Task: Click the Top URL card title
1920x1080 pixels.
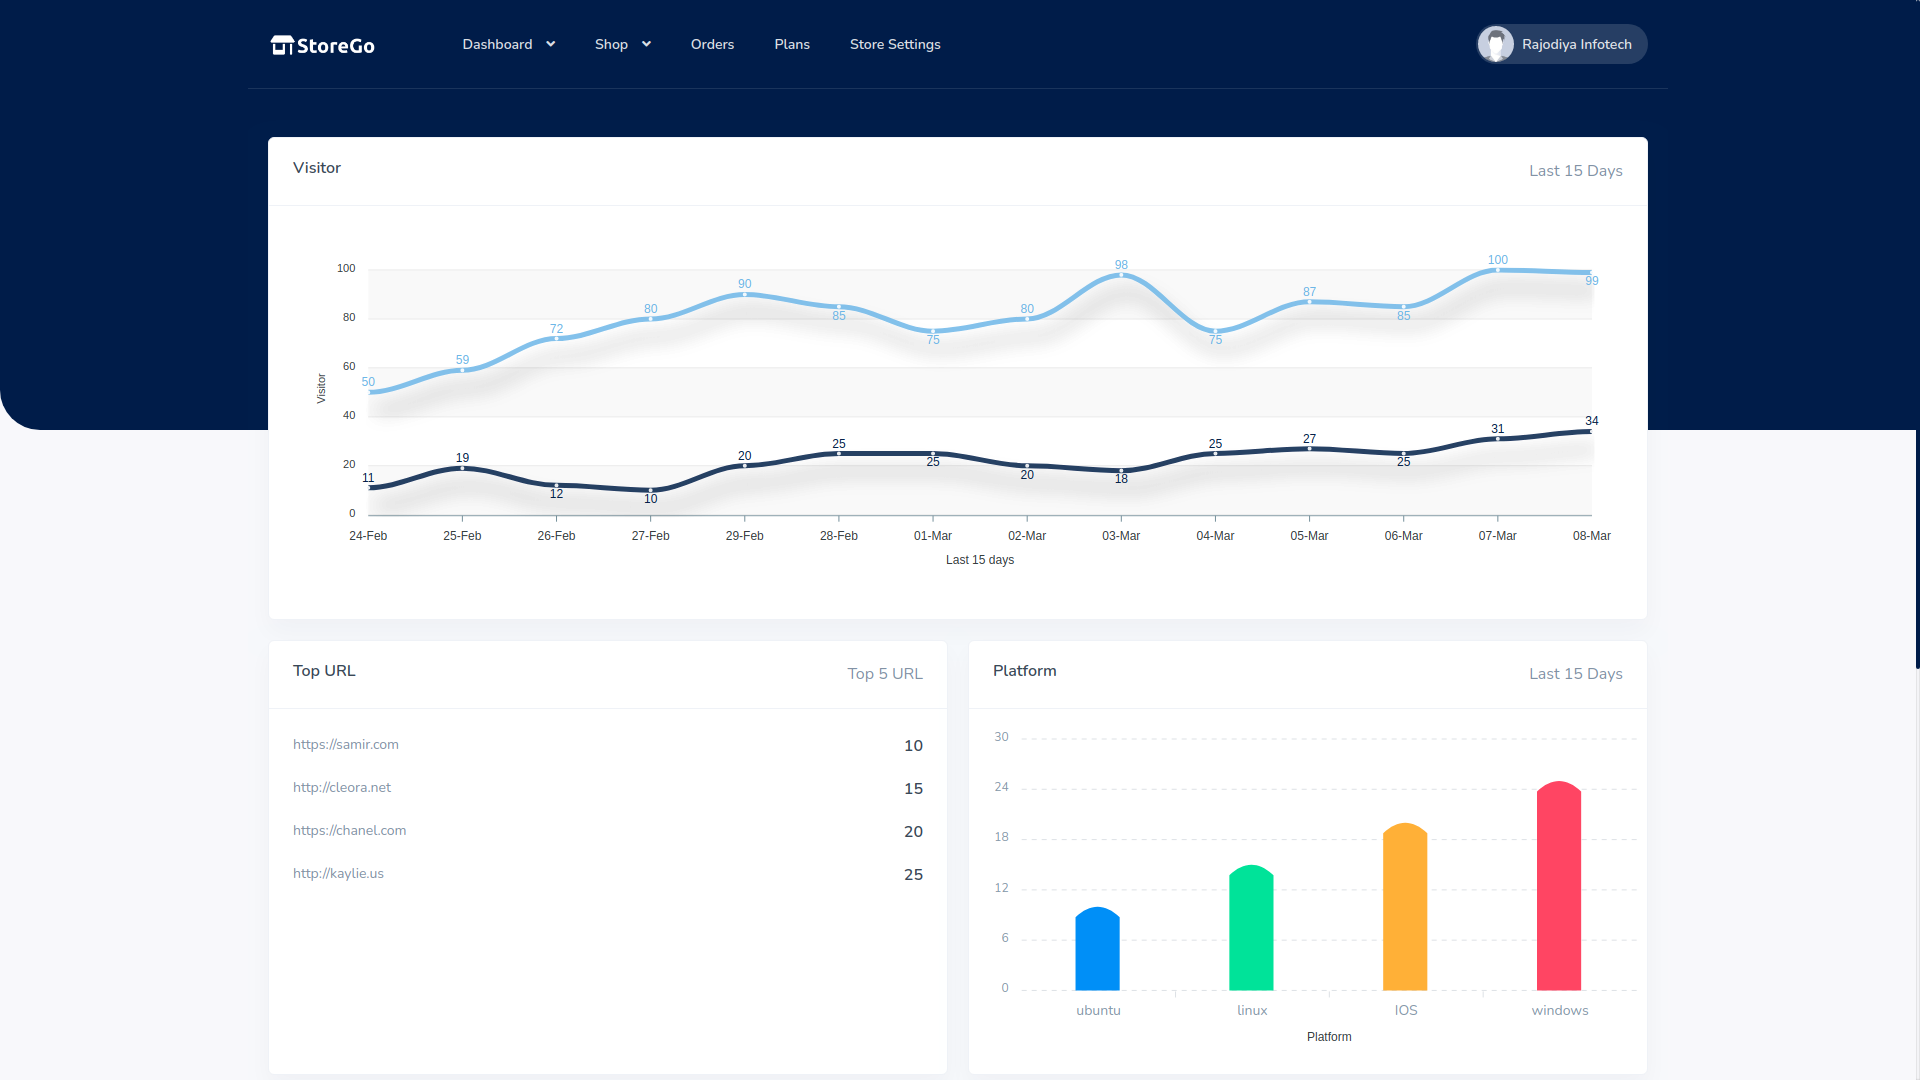Action: (x=324, y=671)
